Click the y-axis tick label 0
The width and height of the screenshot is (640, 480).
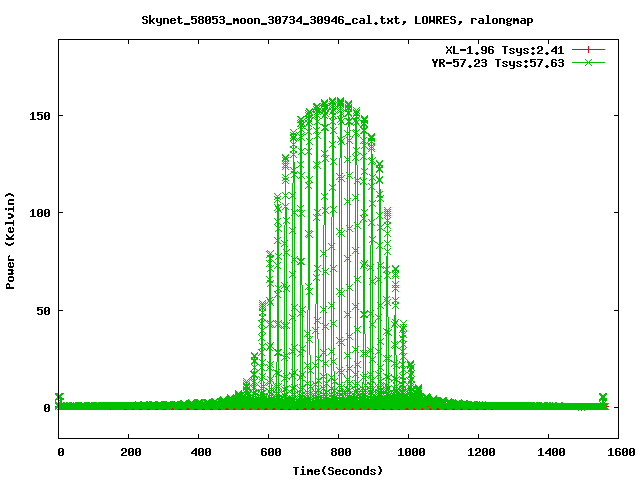click(47, 408)
